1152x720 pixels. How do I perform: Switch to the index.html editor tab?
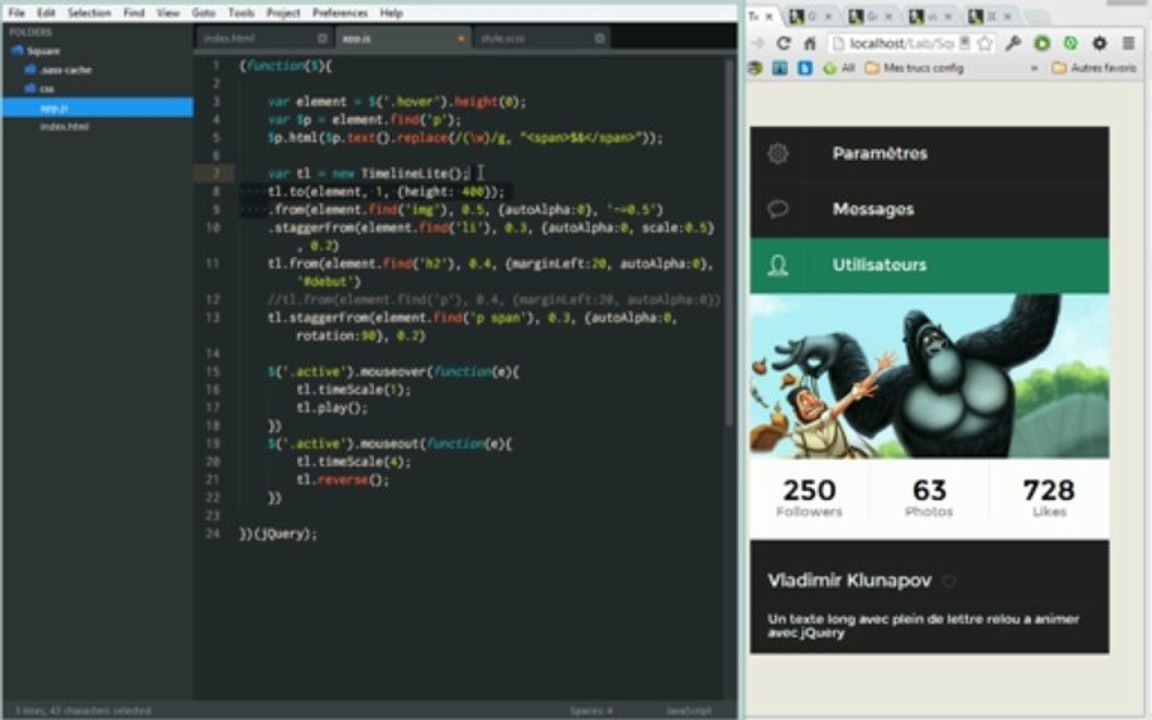click(264, 37)
